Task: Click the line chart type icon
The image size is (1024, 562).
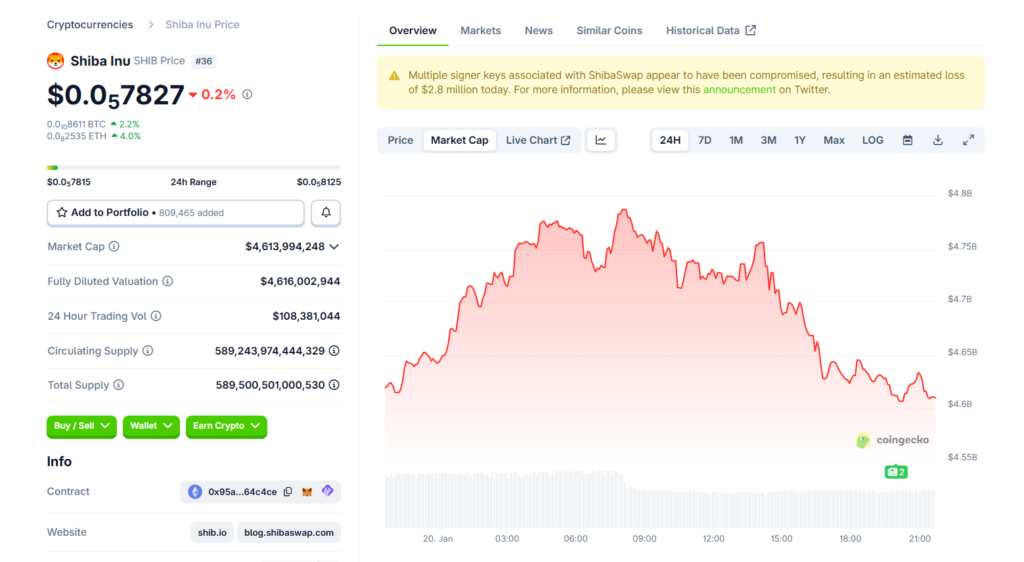Action: click(601, 141)
